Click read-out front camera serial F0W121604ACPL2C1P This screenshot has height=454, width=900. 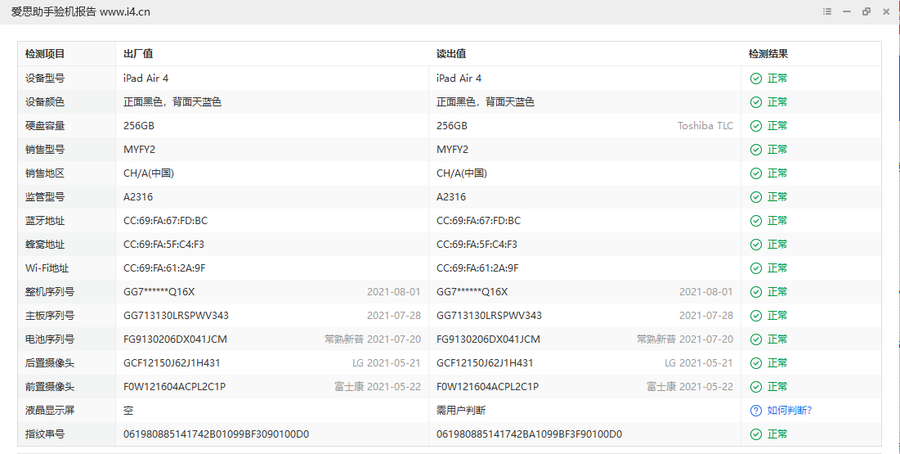click(x=487, y=387)
